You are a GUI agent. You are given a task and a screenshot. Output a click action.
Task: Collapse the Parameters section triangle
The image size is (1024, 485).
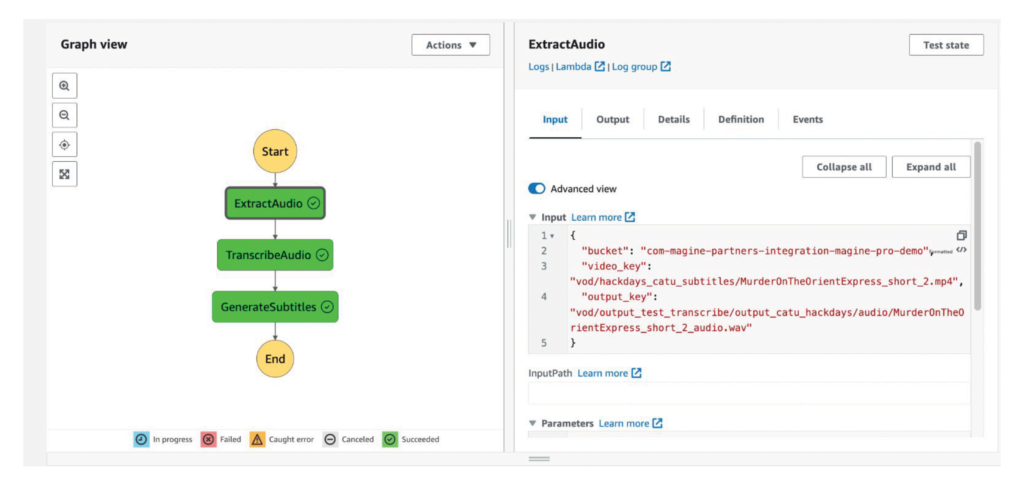[x=533, y=423]
